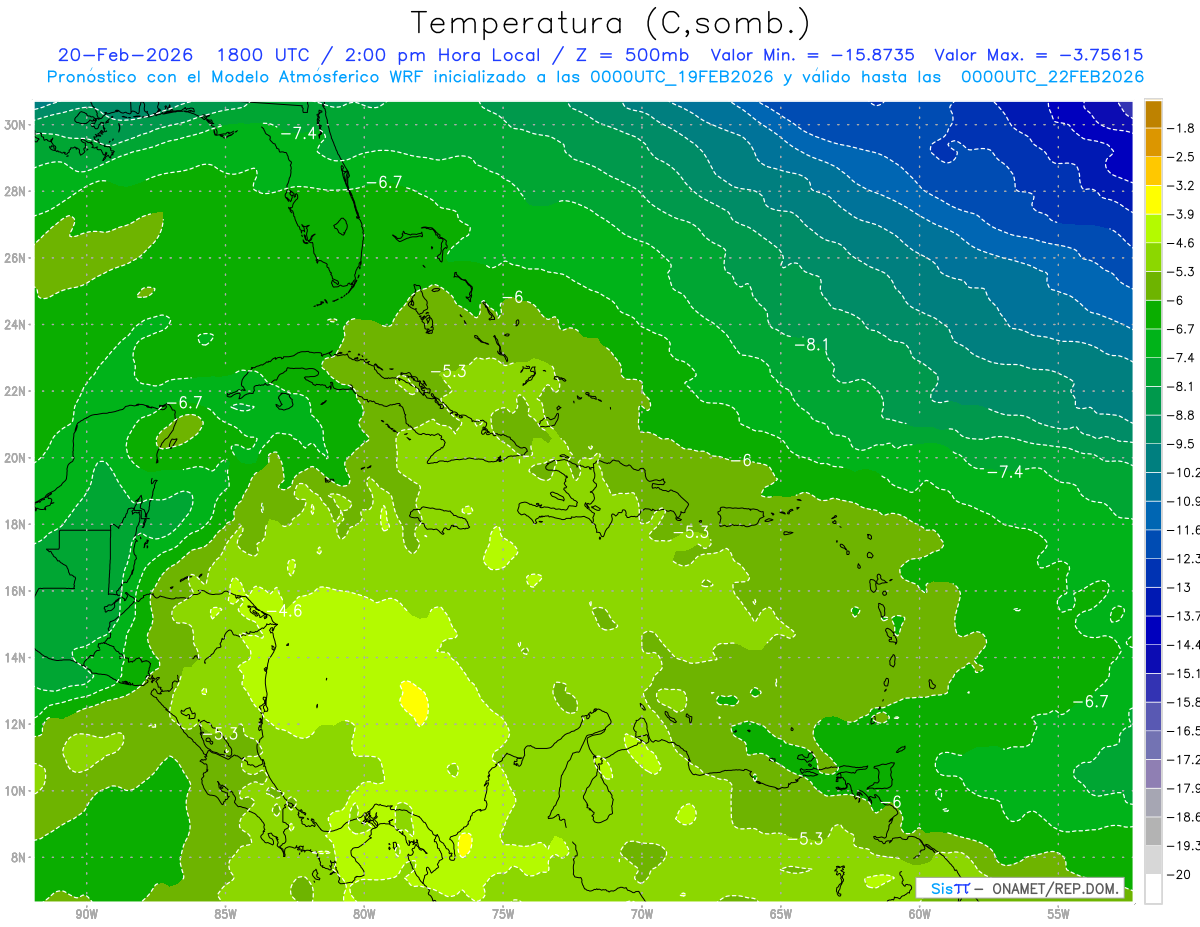Click the 14N latitude axis label

point(17,658)
